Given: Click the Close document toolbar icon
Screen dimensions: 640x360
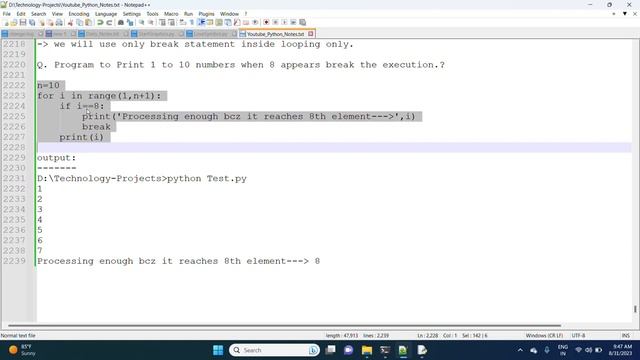Looking at the screenshot, I should (x=41, y=22).
